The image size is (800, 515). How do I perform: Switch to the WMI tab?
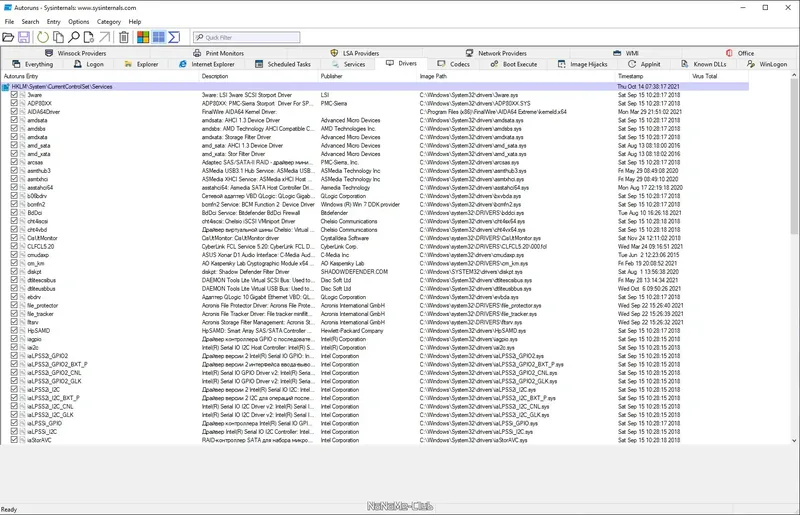tap(626, 53)
